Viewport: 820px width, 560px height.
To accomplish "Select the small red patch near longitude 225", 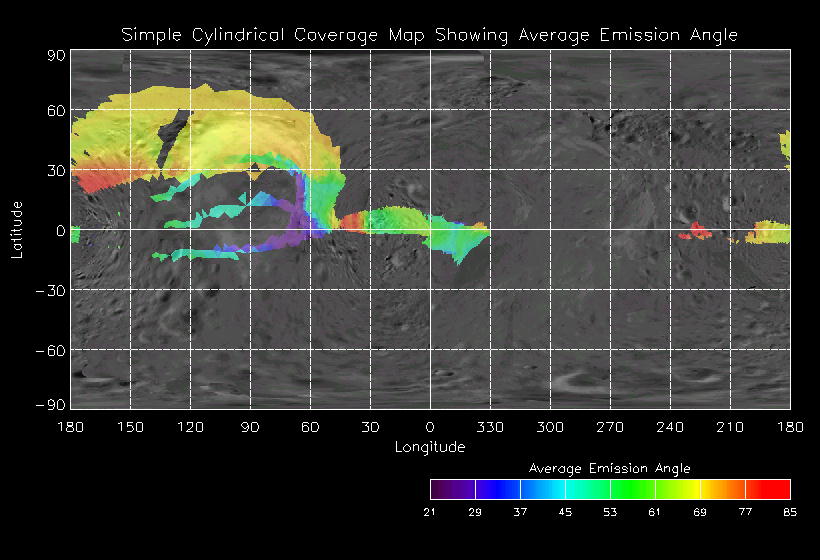I will pos(696,233).
